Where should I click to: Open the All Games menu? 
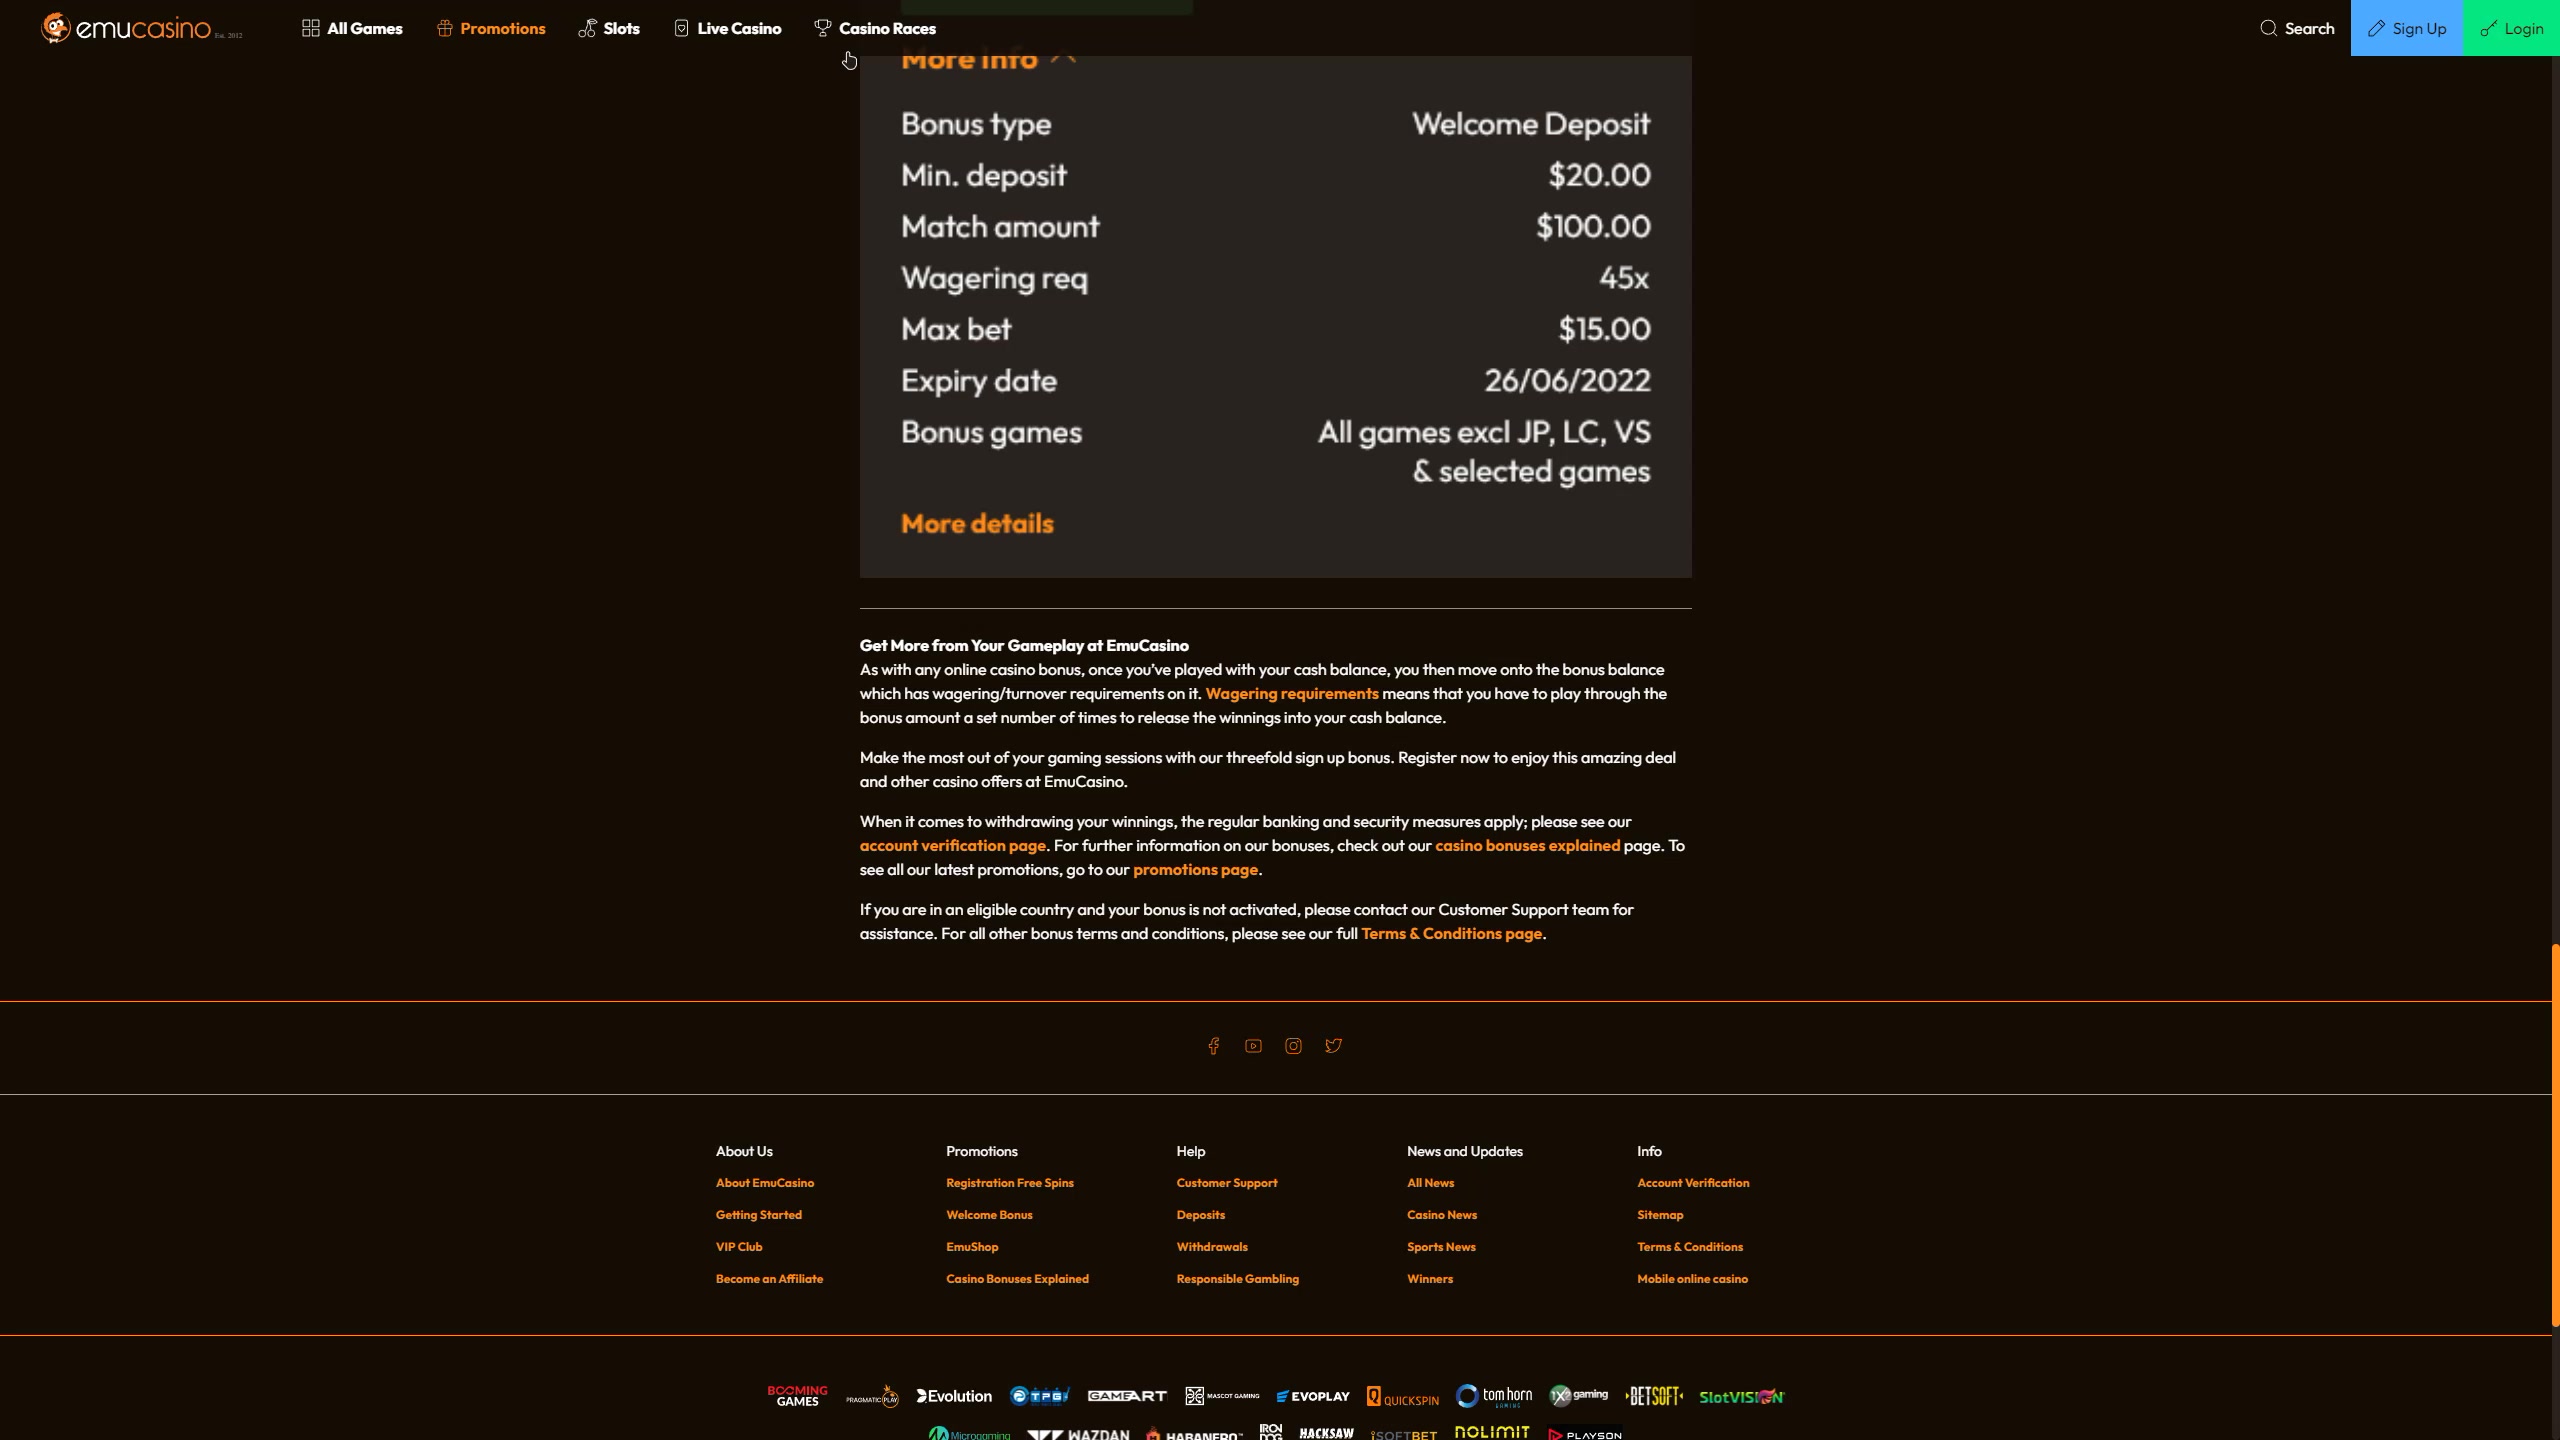(x=352, y=28)
